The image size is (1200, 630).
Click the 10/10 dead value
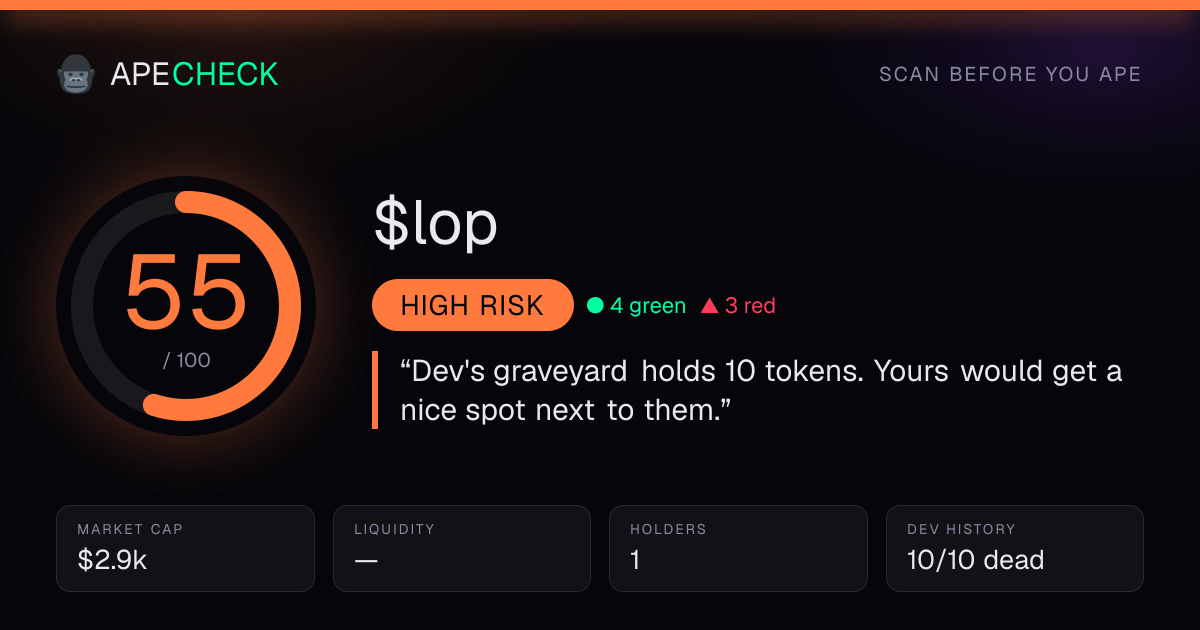976,560
